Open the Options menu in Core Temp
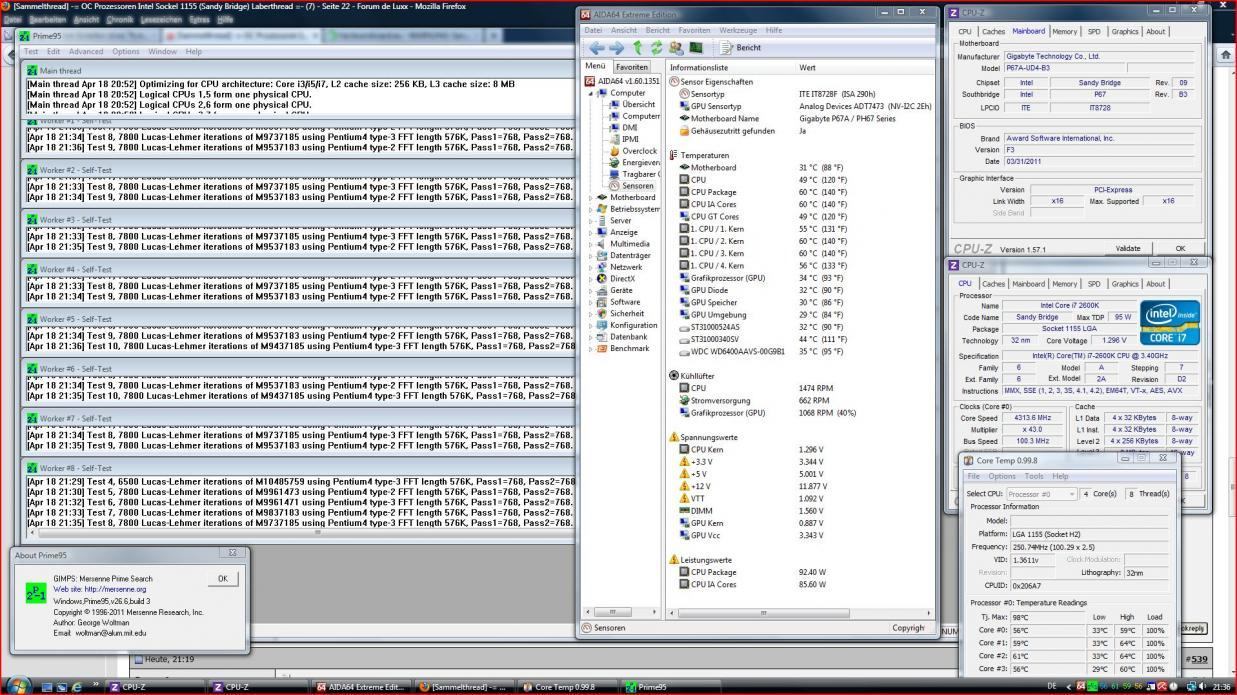This screenshot has height=695, width=1237. pos(1002,476)
